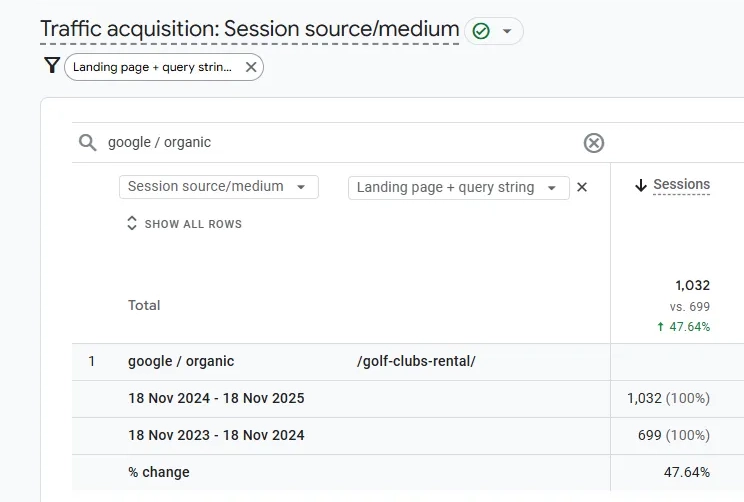Click the report title 'Traffic acquisition: Session source/medium'

click(x=250, y=29)
